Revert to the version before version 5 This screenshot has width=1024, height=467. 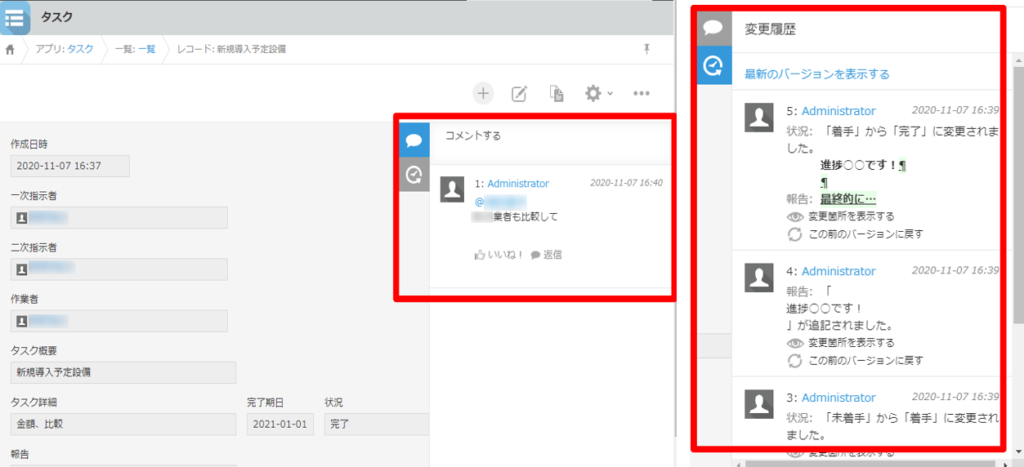pyautogui.click(x=864, y=234)
